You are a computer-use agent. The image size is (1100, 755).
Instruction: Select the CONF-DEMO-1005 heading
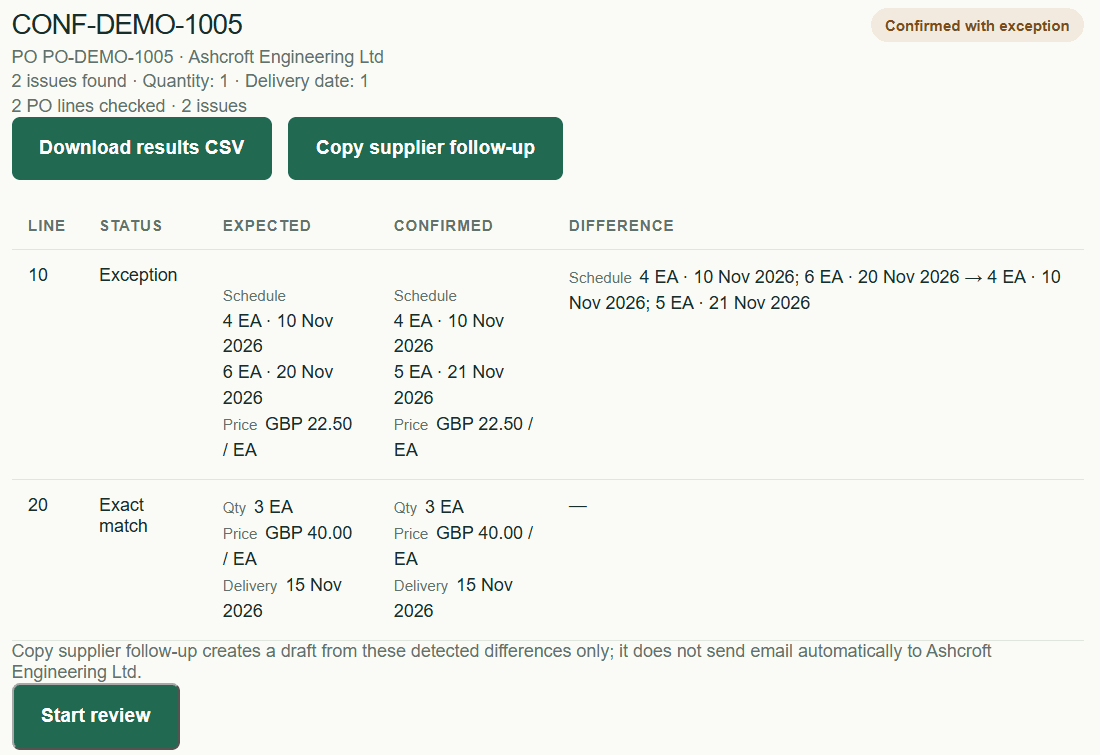point(127,25)
